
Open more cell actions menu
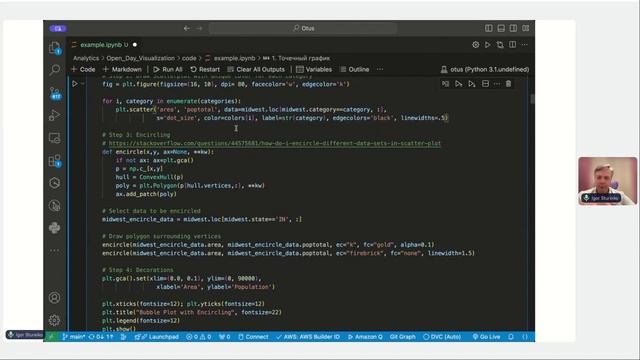[497, 84]
